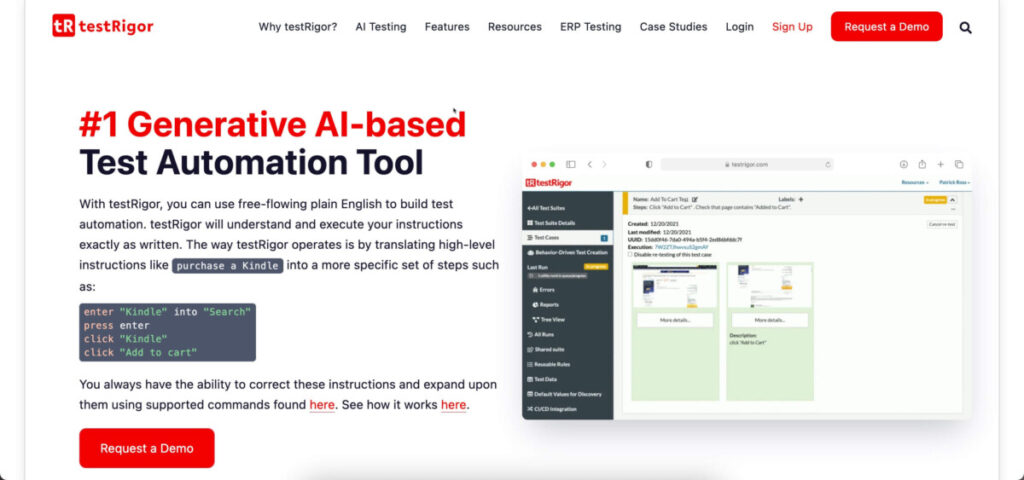This screenshot has height=480, width=1024.
Task: Open the 'here' link for supported commands
Action: tap(322, 405)
